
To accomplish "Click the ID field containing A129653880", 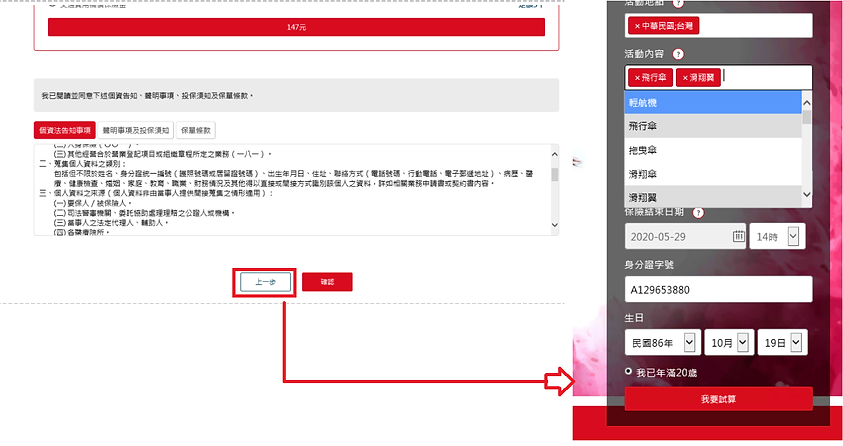I will 718,290.
